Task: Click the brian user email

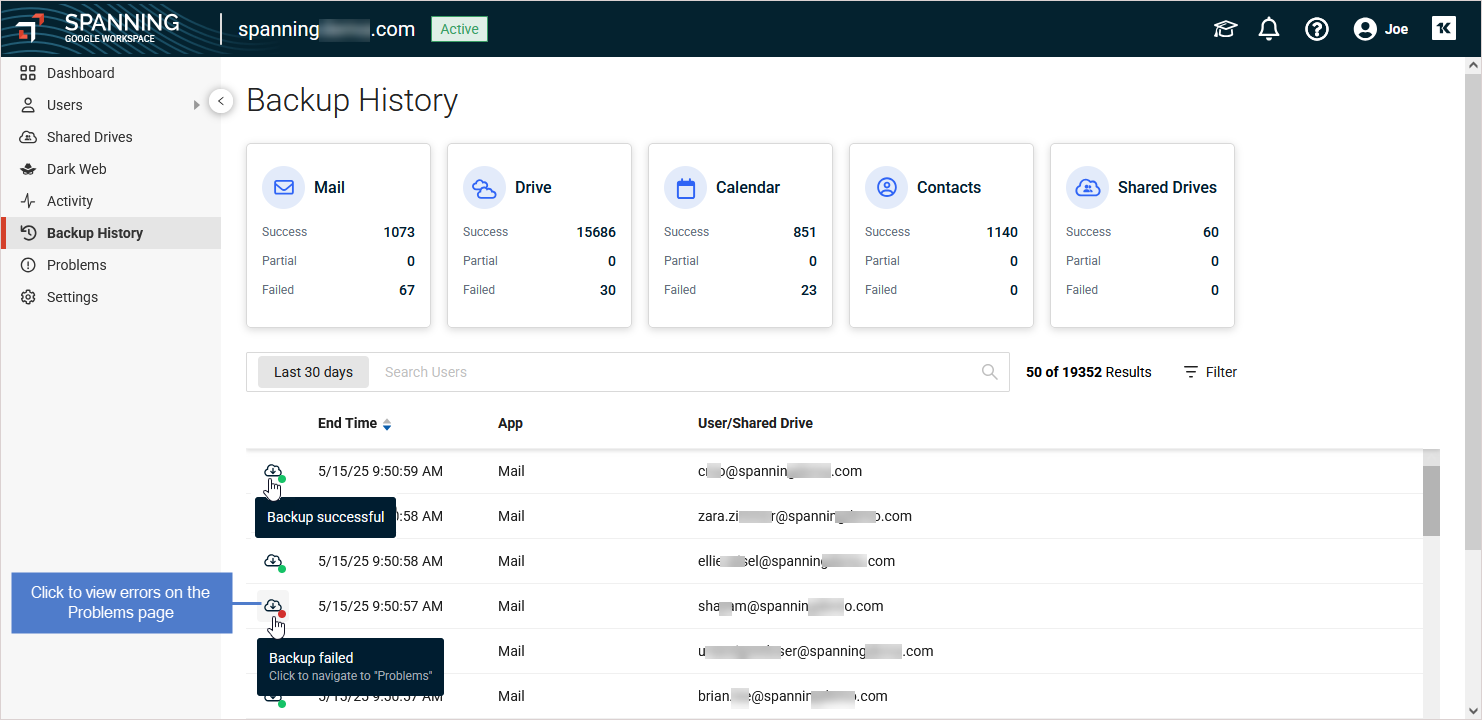Action: [792, 696]
